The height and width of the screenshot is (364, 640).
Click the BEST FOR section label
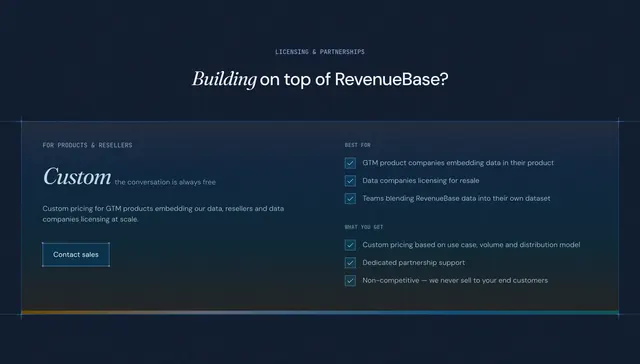tap(358, 145)
